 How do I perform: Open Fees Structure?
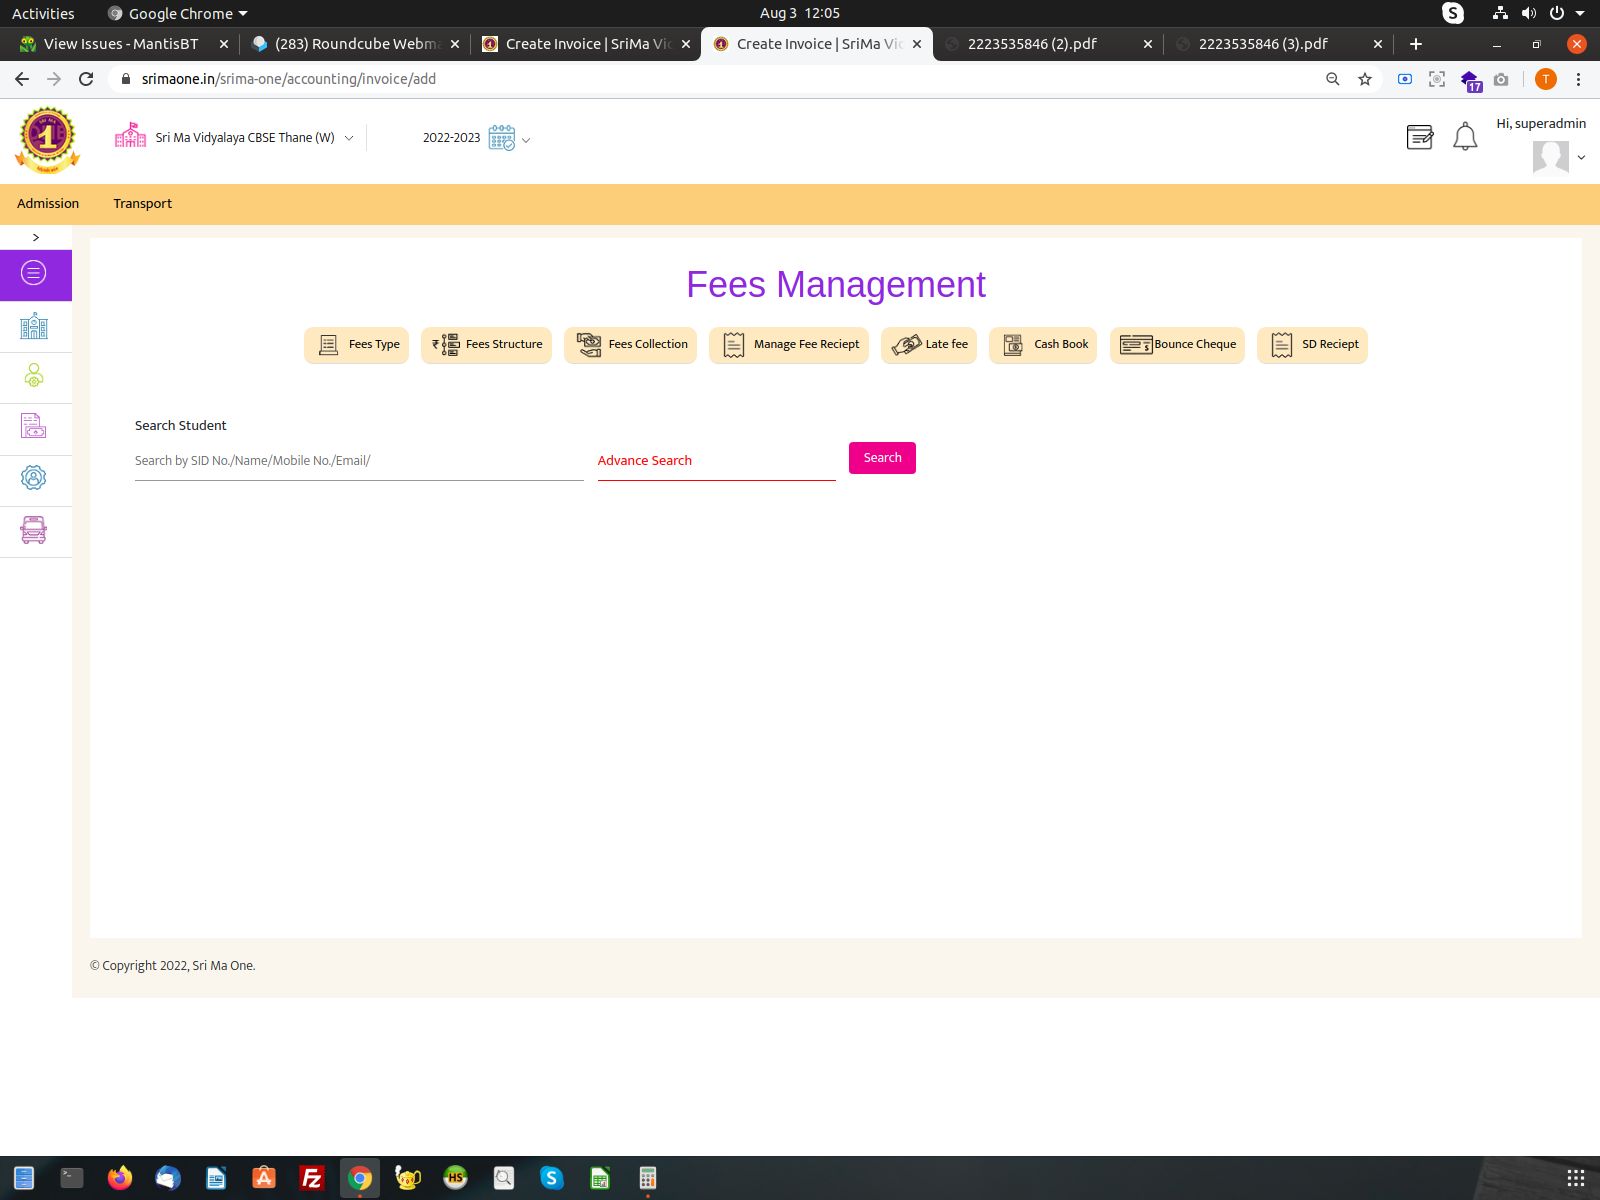(x=486, y=345)
